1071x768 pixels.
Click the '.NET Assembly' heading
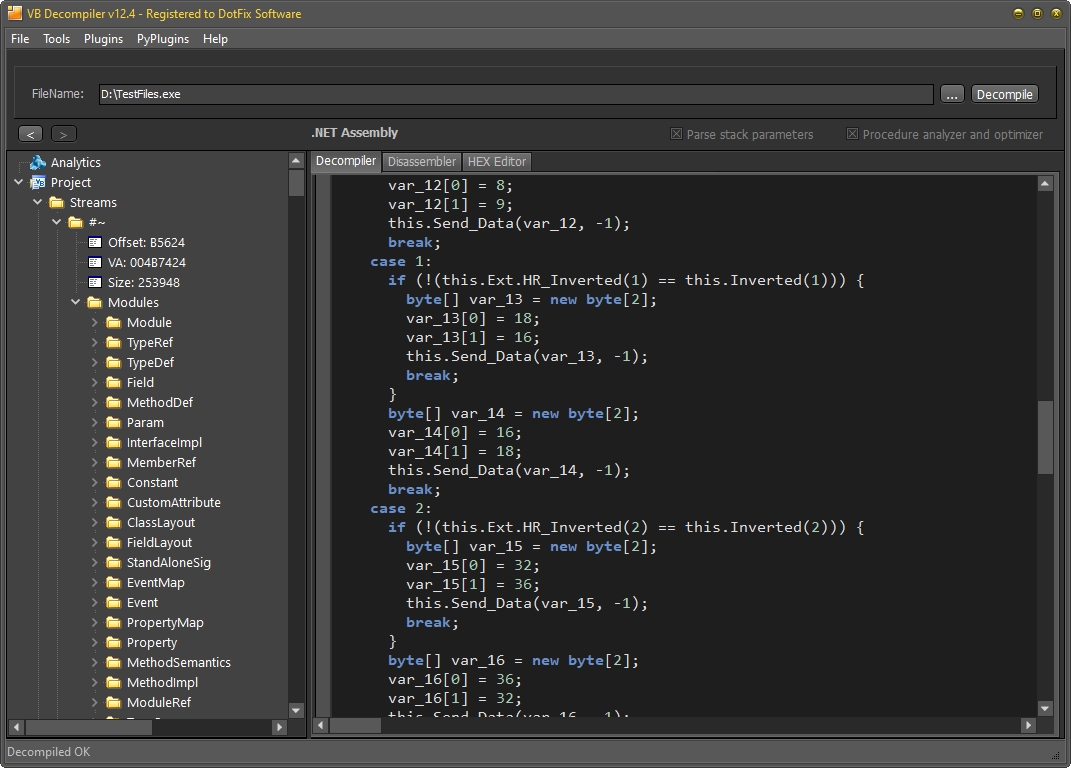coord(354,133)
